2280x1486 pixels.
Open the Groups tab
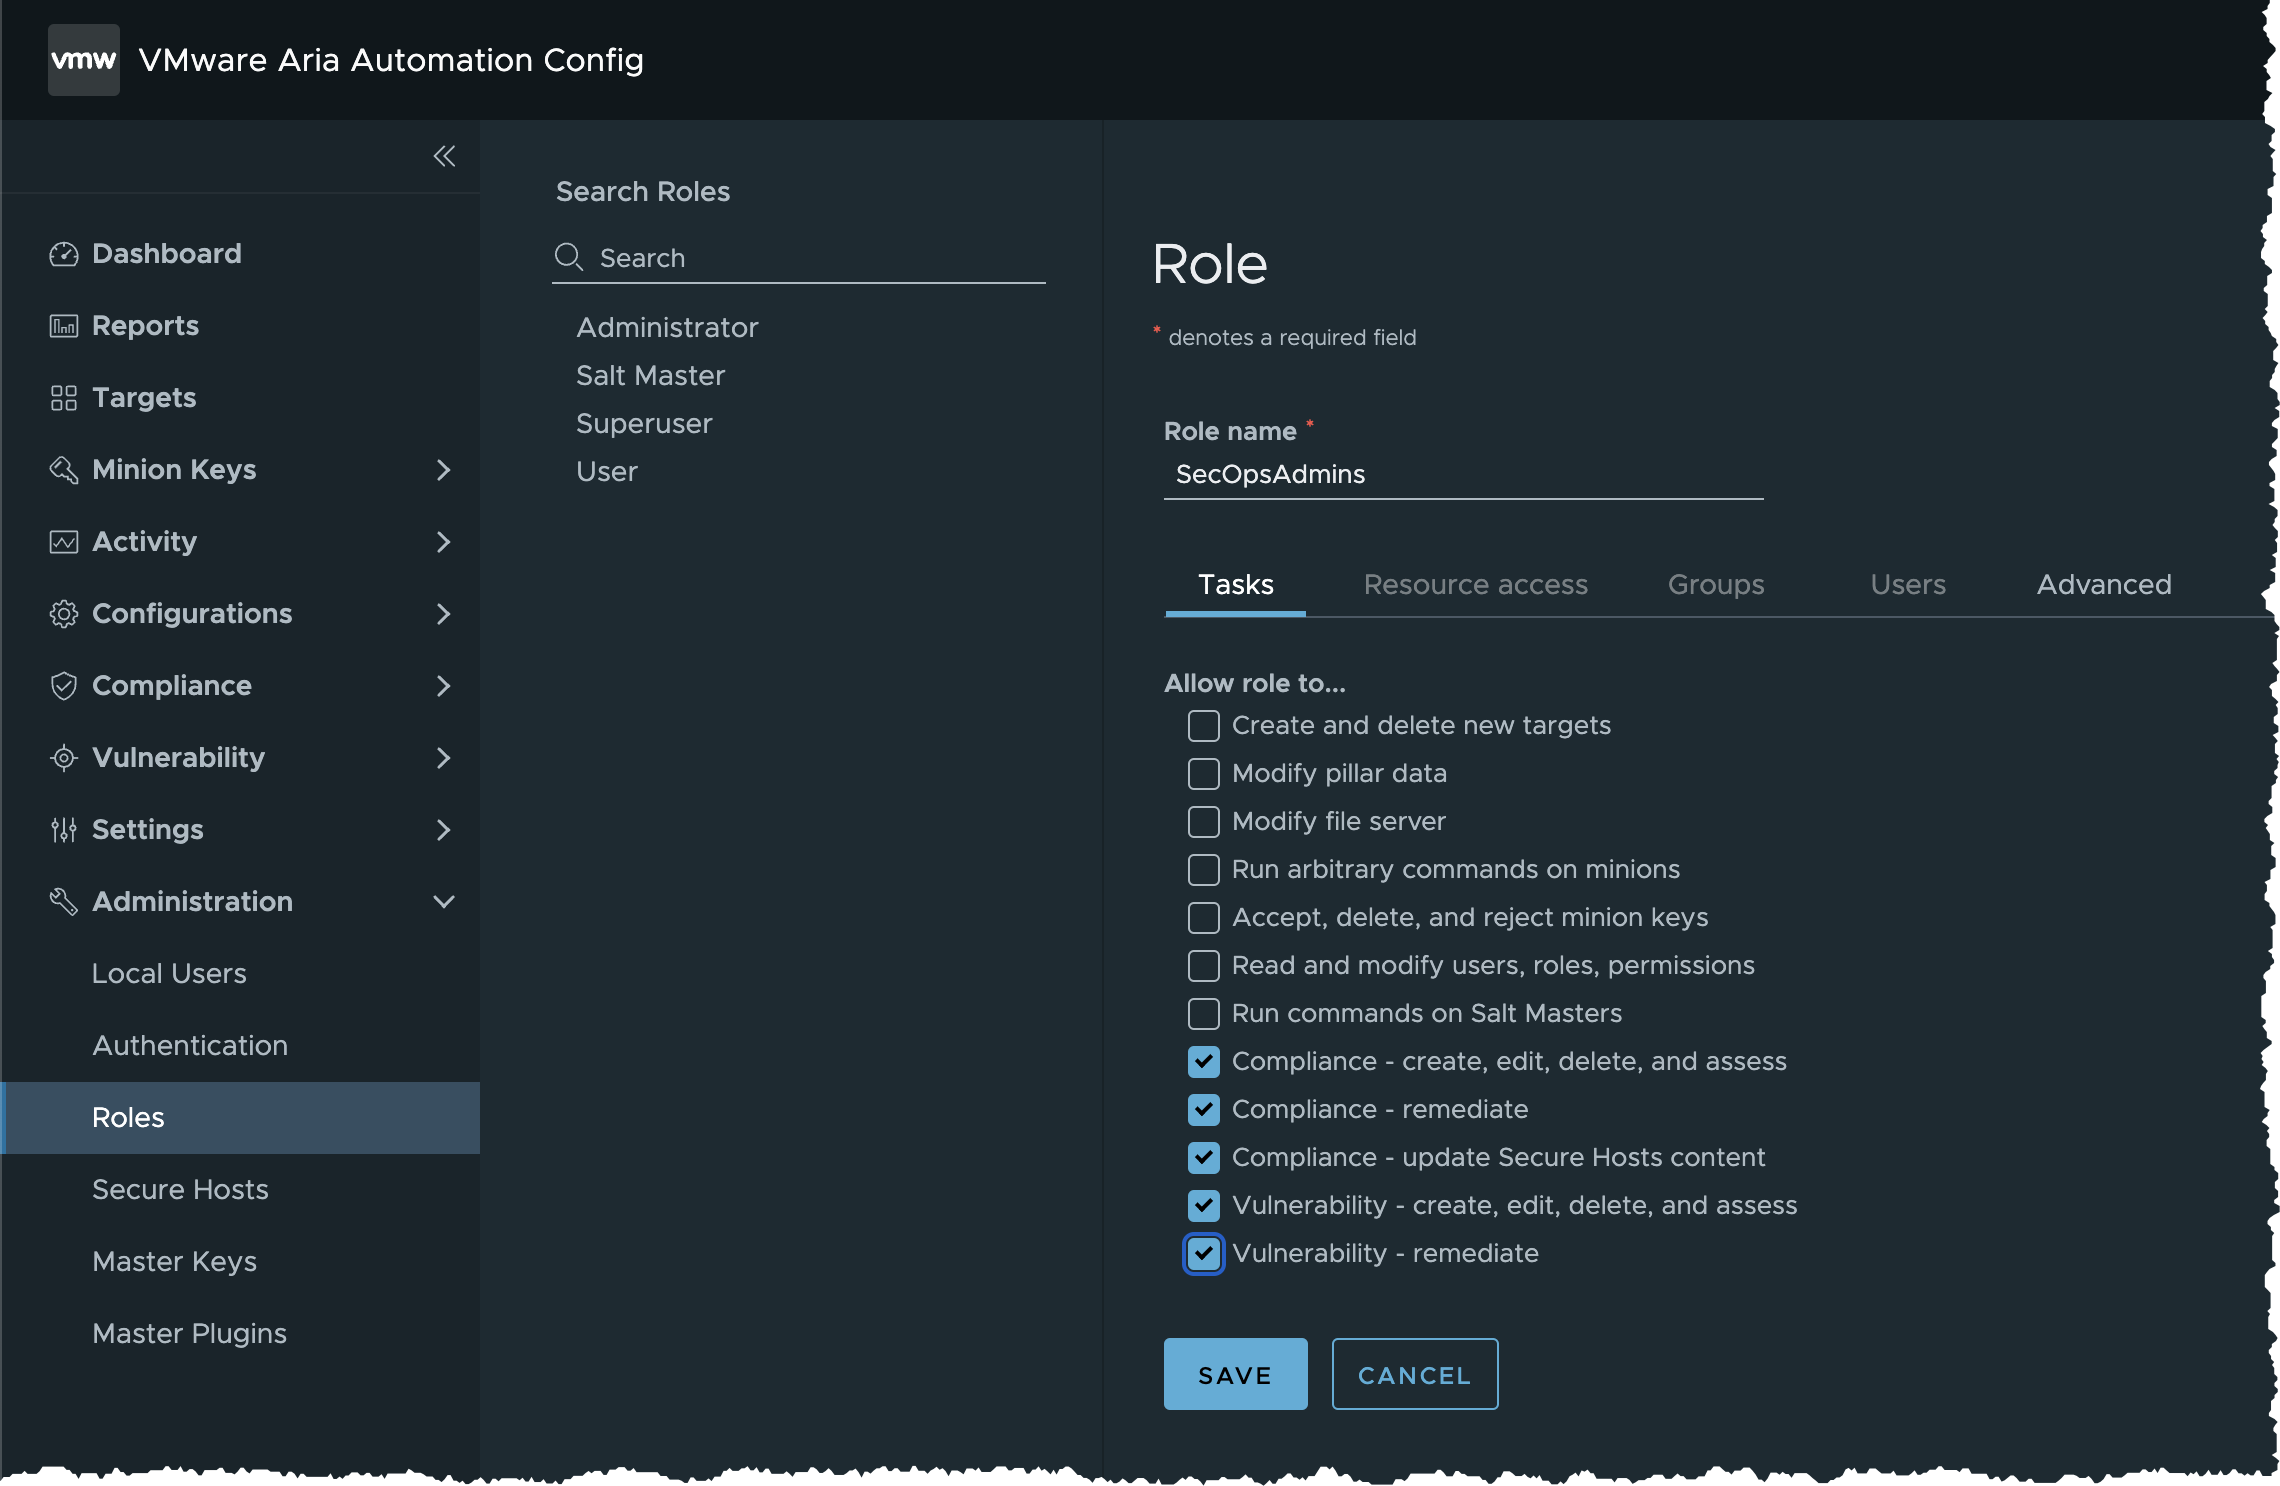click(1716, 585)
